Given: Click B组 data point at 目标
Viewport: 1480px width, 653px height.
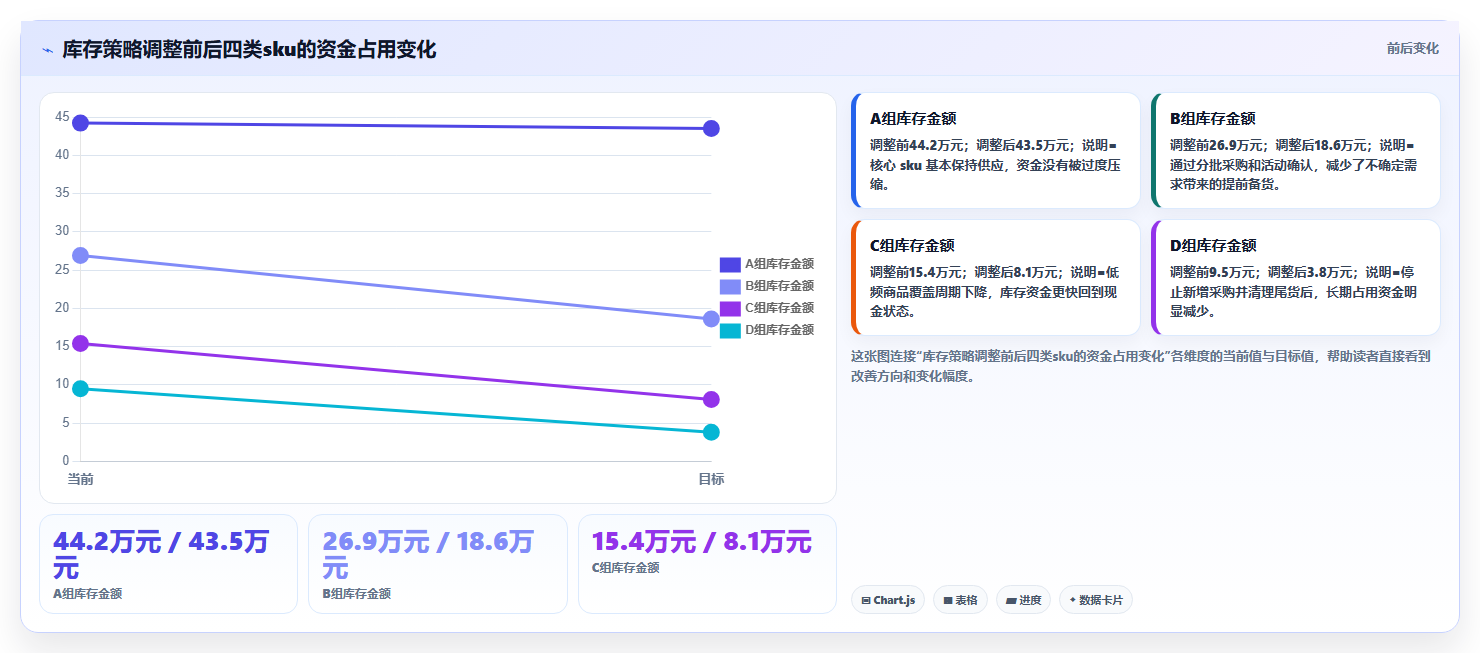Looking at the screenshot, I should tap(711, 319).
